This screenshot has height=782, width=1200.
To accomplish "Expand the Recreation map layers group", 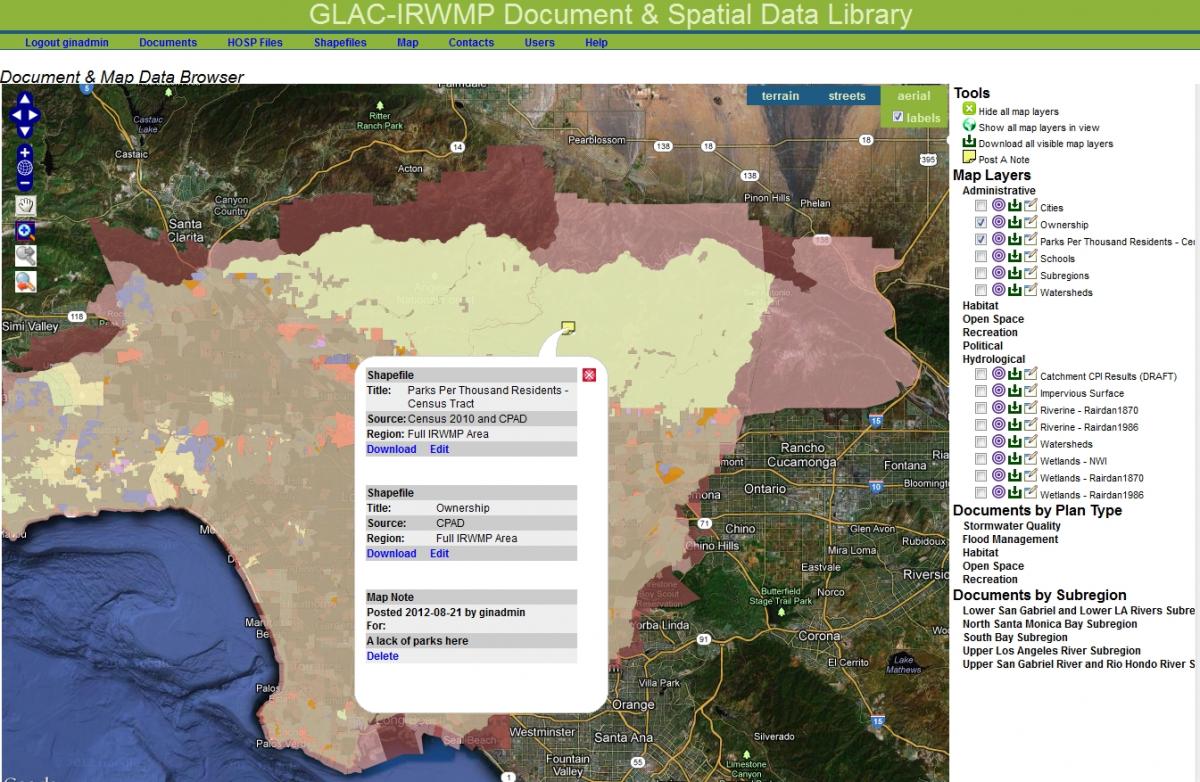I will coord(990,332).
